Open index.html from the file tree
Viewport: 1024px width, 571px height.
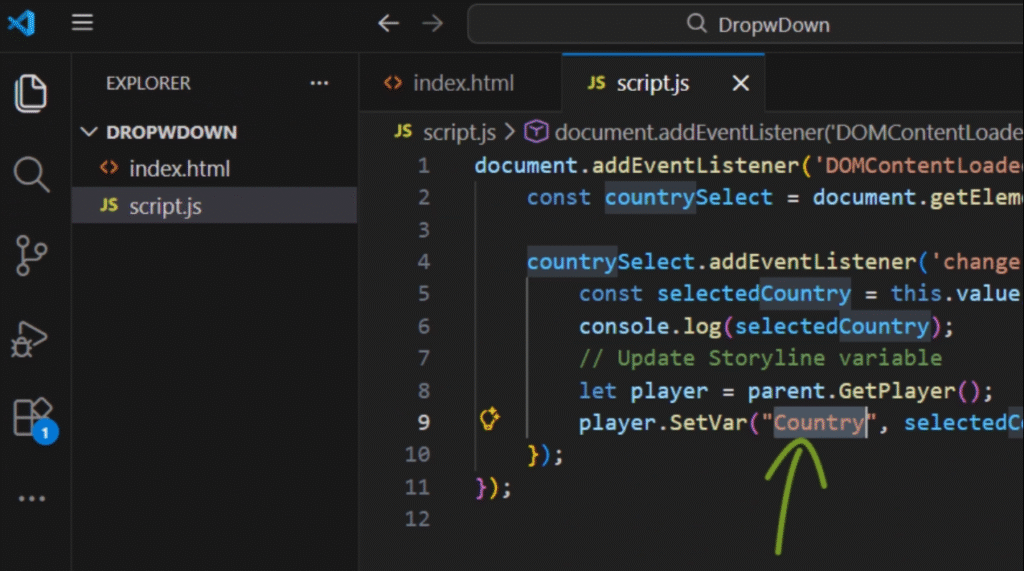pyautogui.click(x=179, y=168)
